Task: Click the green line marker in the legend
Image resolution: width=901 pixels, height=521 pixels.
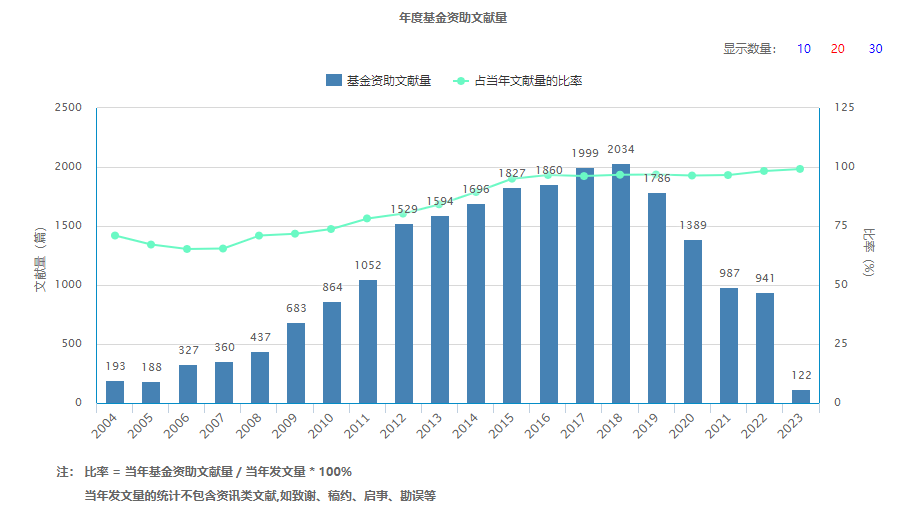Action: (461, 81)
